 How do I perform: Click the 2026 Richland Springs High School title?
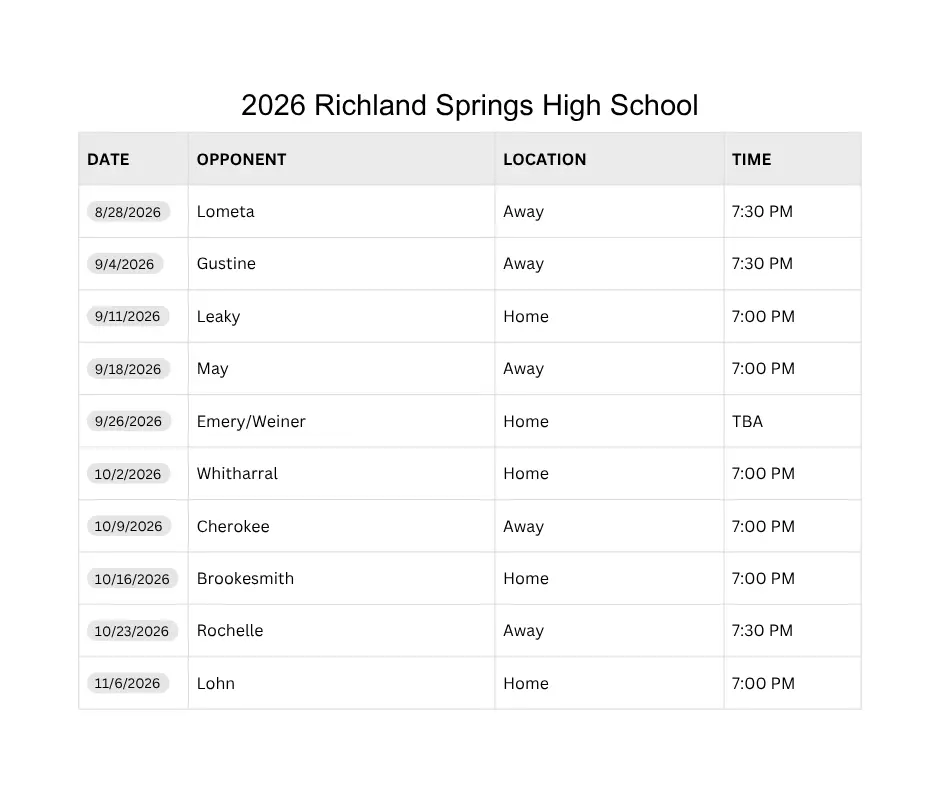click(x=469, y=105)
